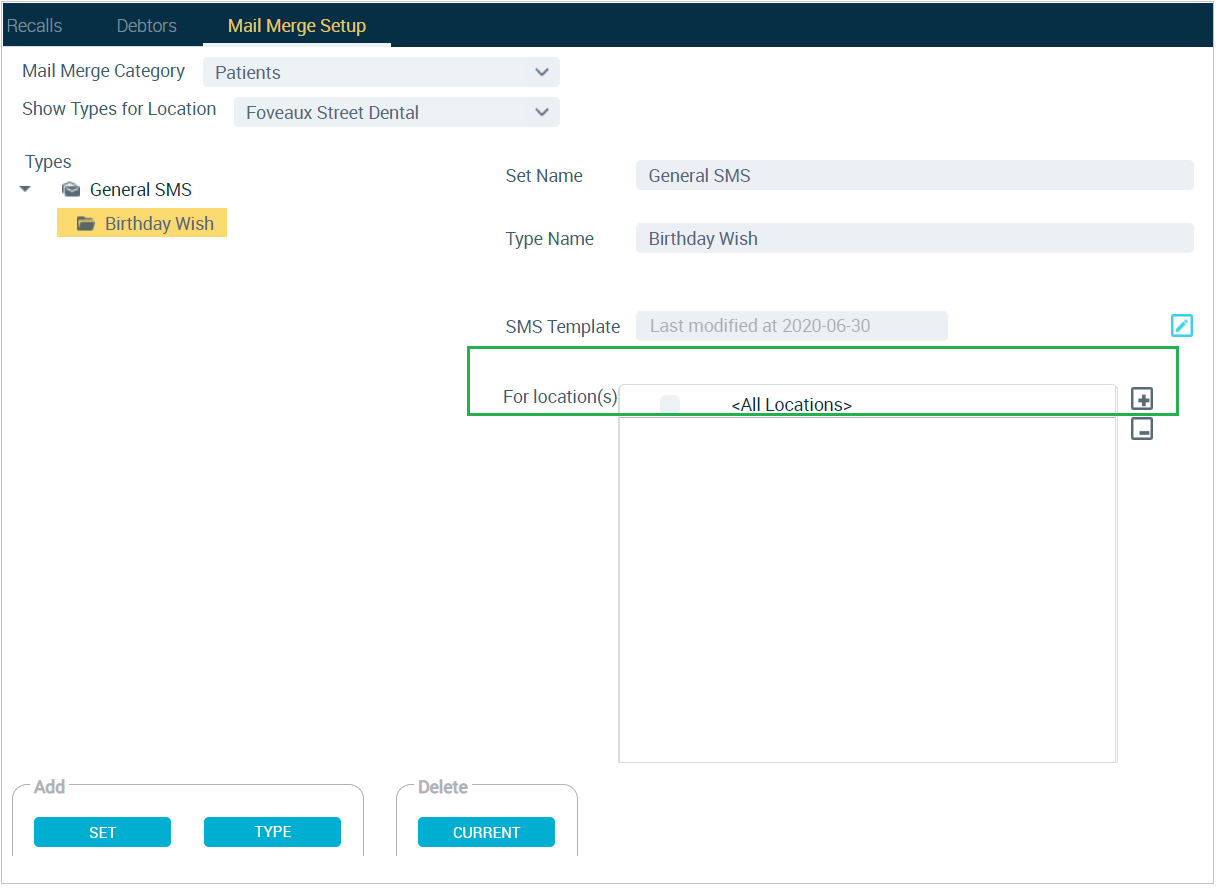Switch to the Recalls tab
Viewport: 1218px width, 888px height.
point(34,25)
